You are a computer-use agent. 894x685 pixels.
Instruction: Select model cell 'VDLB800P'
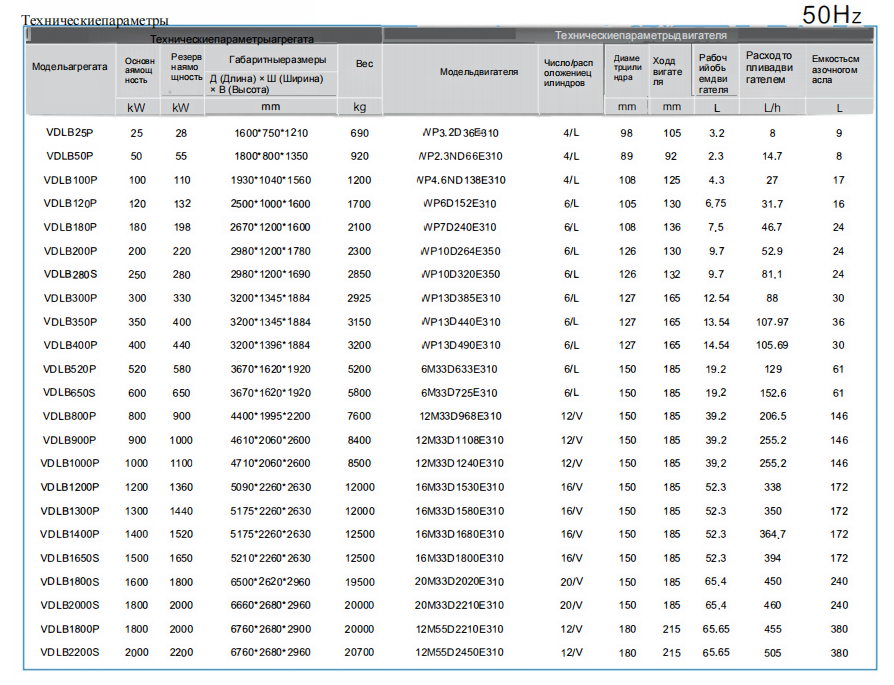coord(70,416)
